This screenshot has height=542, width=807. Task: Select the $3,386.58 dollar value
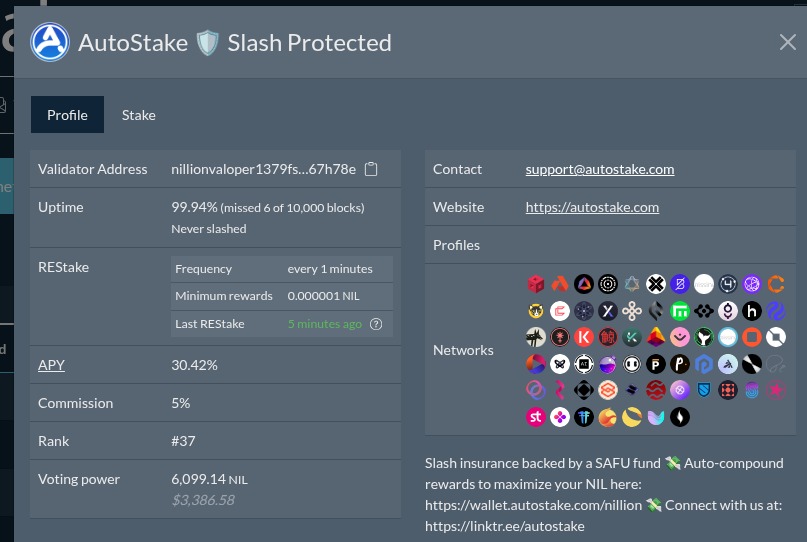(203, 500)
